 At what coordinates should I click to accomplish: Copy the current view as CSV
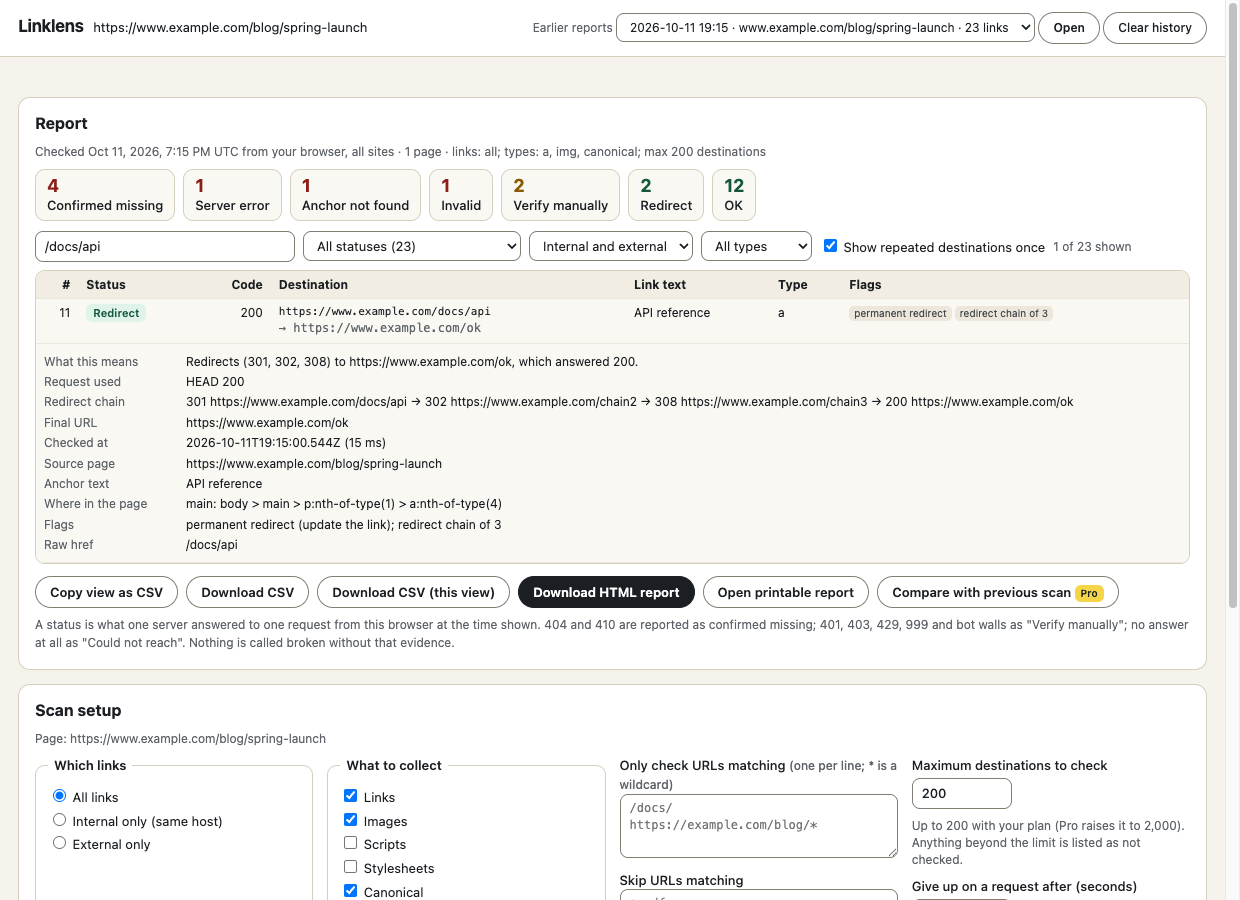(106, 592)
